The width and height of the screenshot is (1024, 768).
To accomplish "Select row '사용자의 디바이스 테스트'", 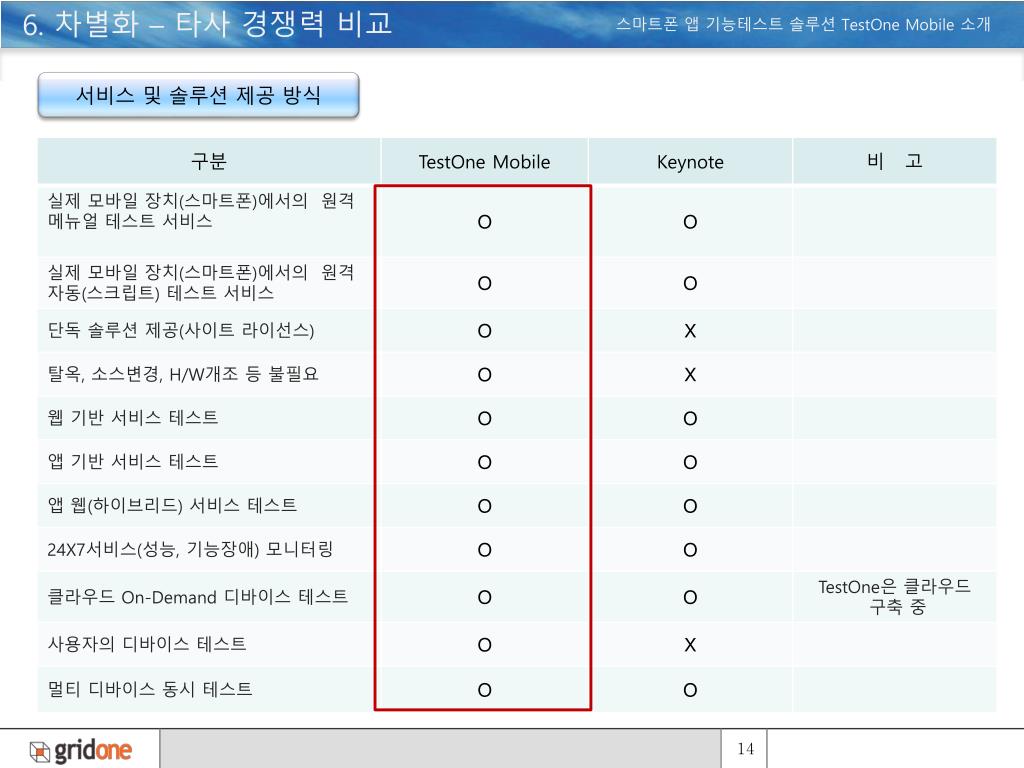I will (x=517, y=645).
